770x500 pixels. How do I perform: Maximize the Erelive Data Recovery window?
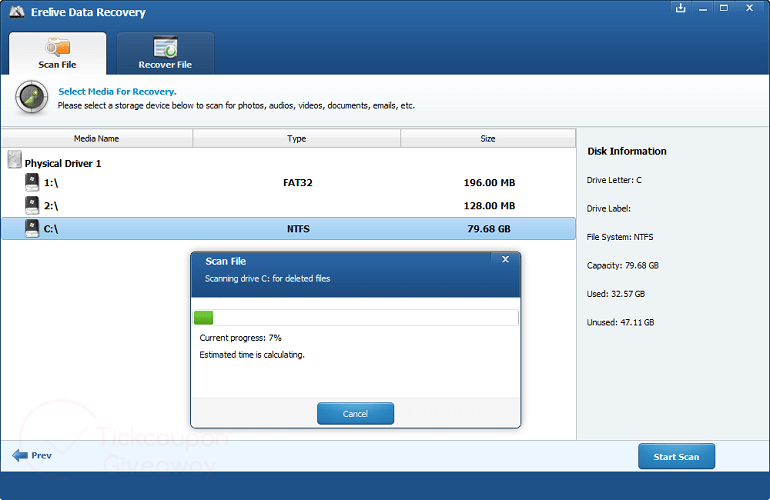pos(724,8)
